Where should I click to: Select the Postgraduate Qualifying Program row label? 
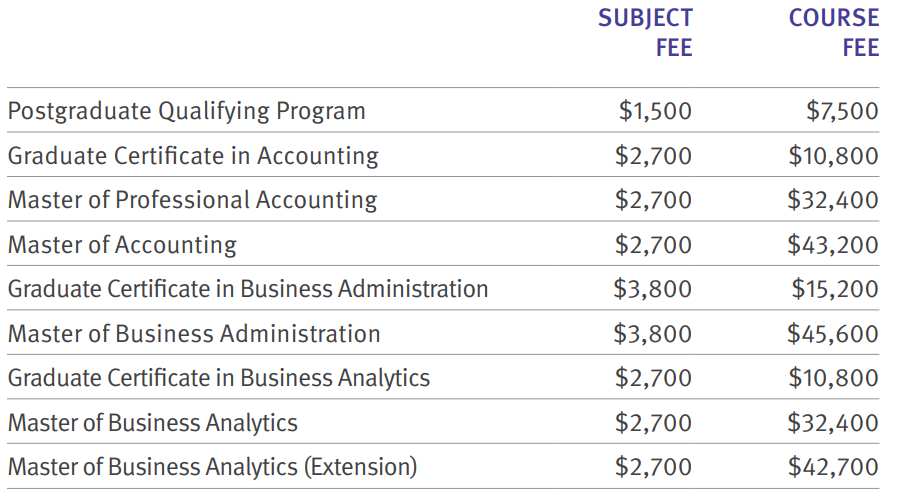point(187,112)
